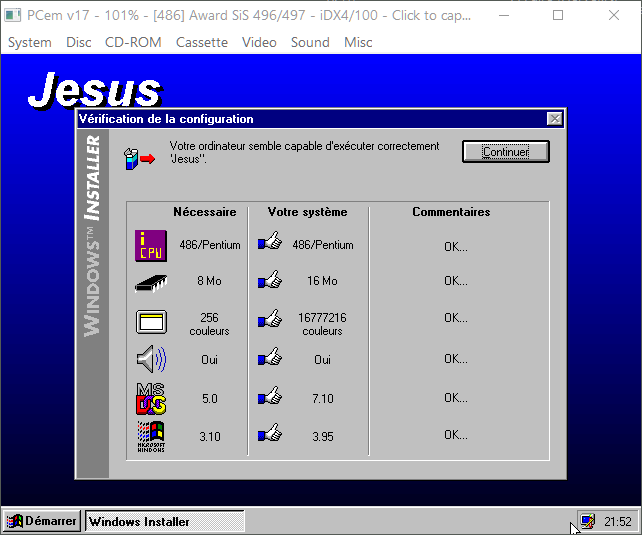The image size is (642, 535).
Task: Click the thumbs-up icon beside 16 Mo
Action: pos(269,281)
